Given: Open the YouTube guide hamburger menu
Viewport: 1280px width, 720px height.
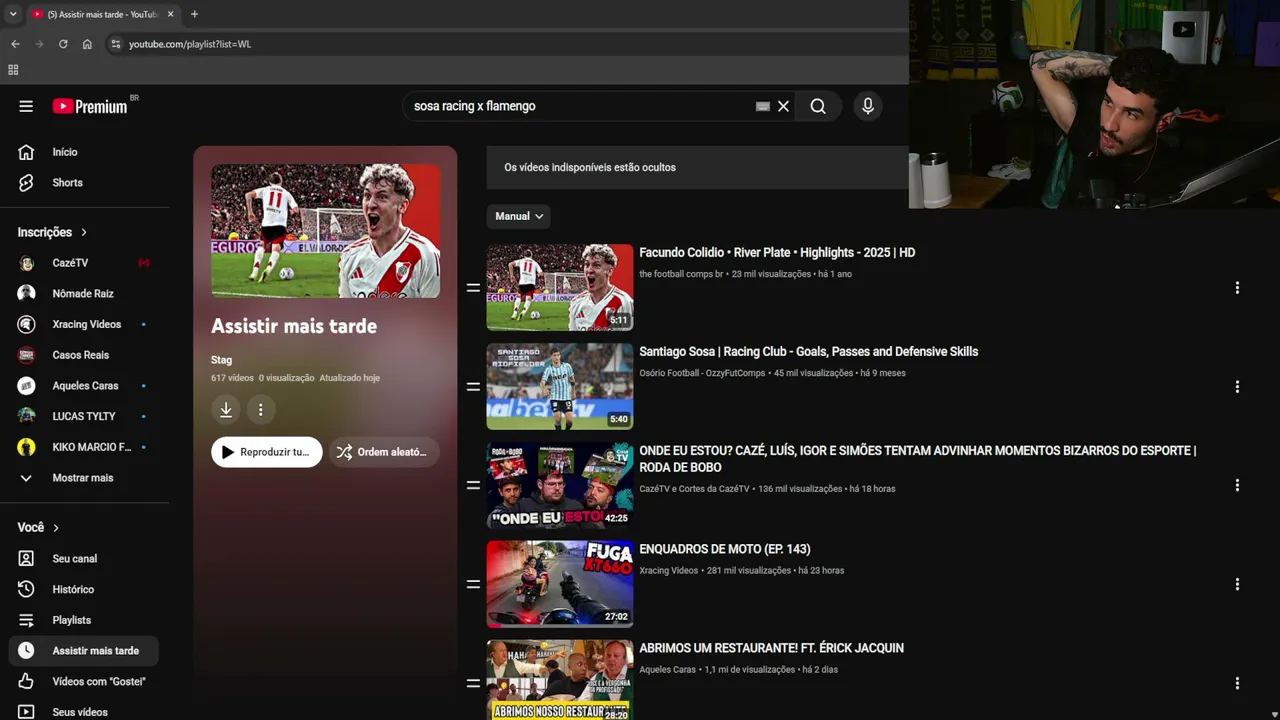Looking at the screenshot, I should coord(26,106).
